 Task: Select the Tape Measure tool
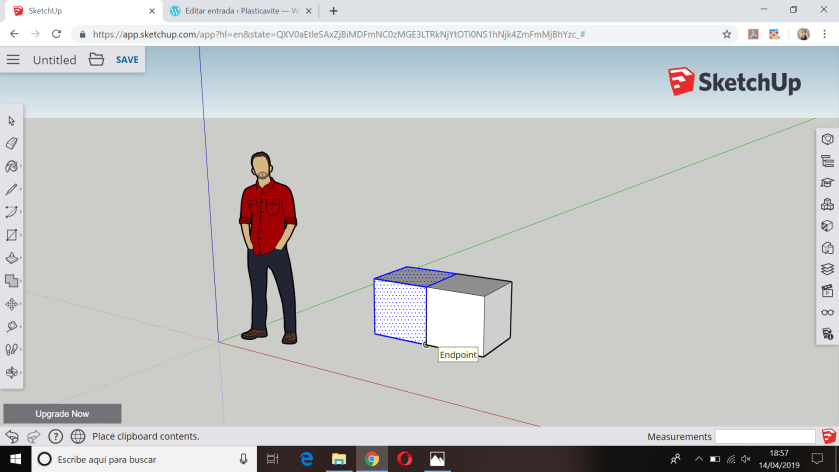coord(12,327)
